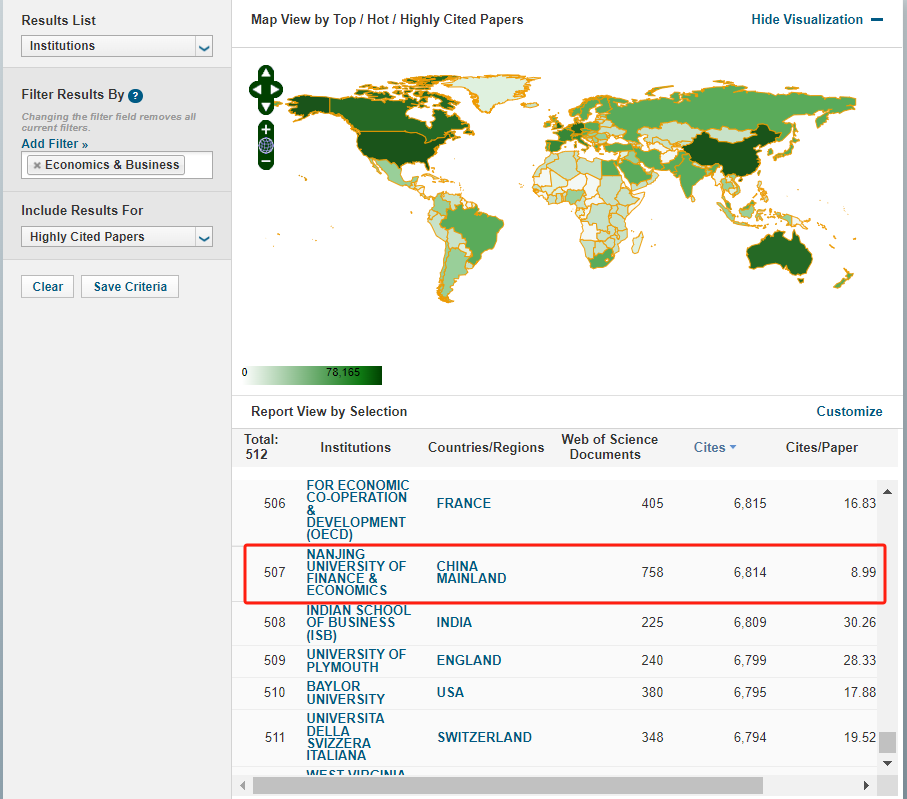Pan the map upward
Viewport: 907px width, 799px height.
point(266,73)
